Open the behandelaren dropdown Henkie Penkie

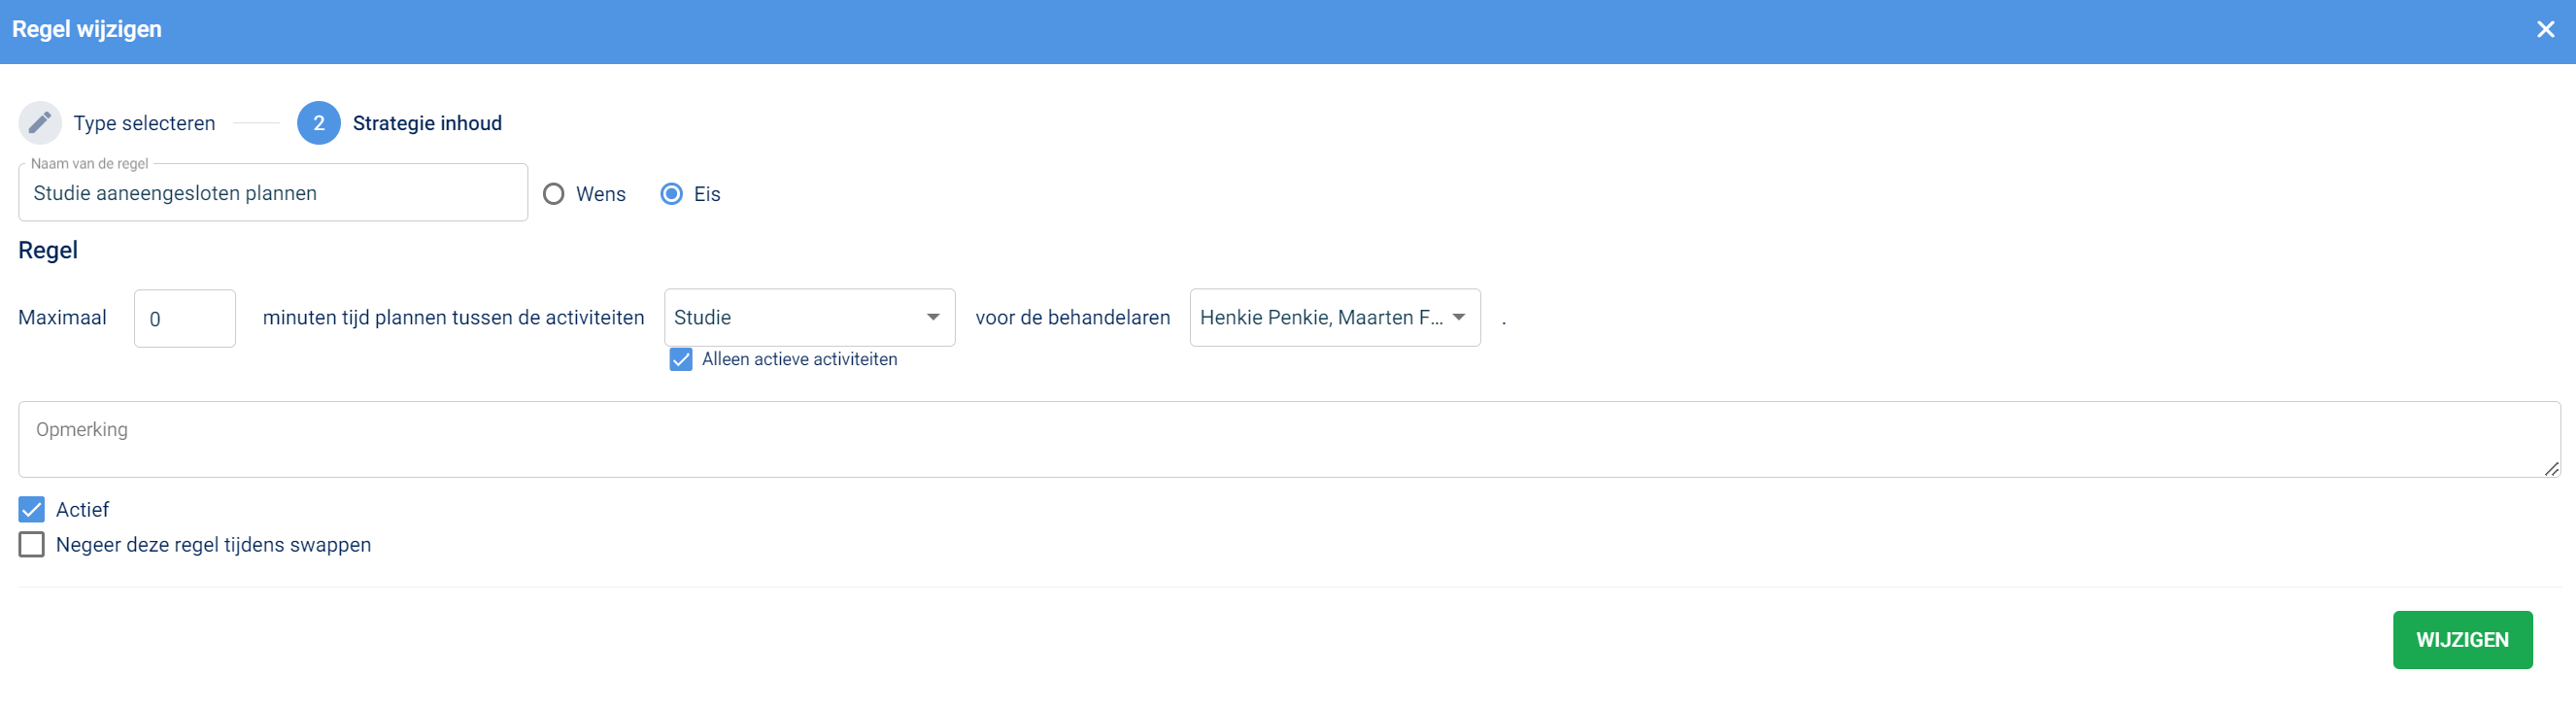pyautogui.click(x=1335, y=318)
